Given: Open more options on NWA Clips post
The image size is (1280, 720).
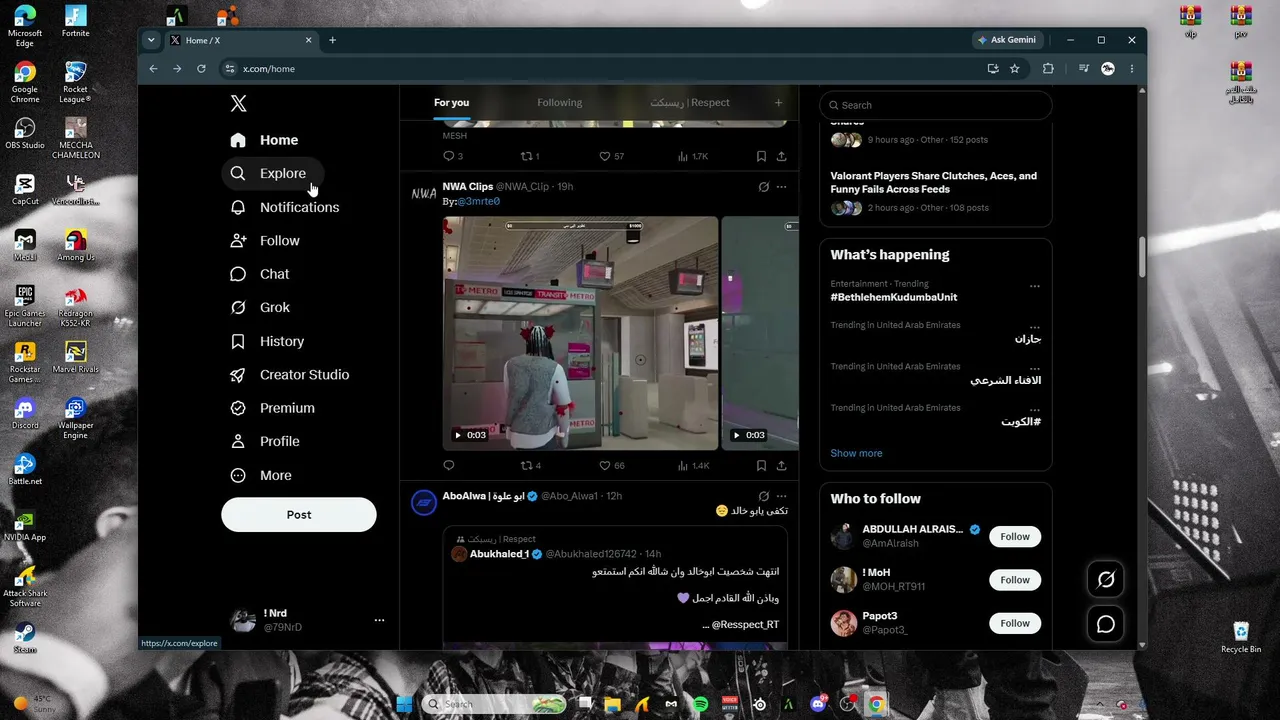Looking at the screenshot, I should point(782,187).
